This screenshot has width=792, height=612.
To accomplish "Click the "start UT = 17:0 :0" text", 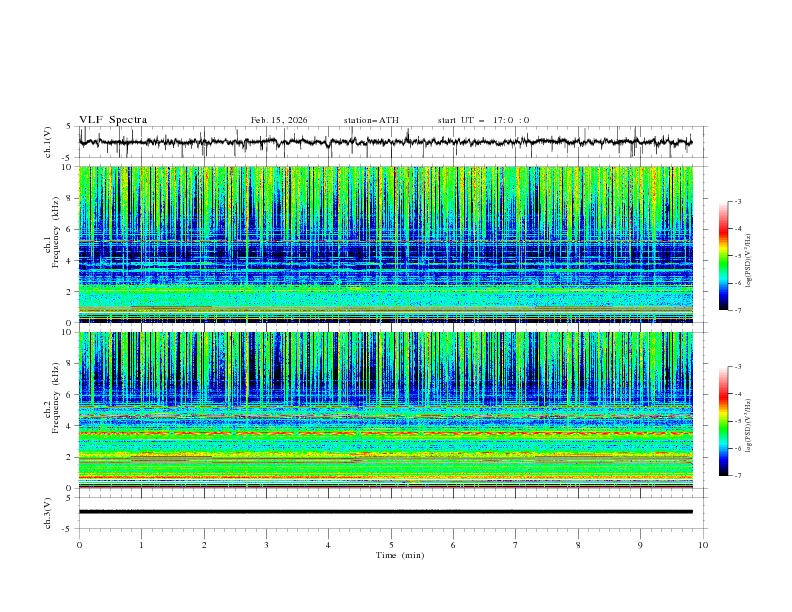I will pos(483,120).
